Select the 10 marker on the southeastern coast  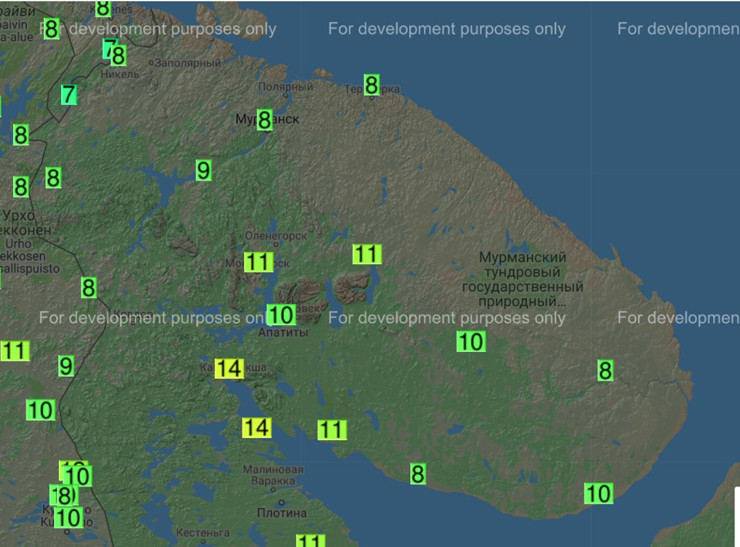pyautogui.click(x=598, y=494)
